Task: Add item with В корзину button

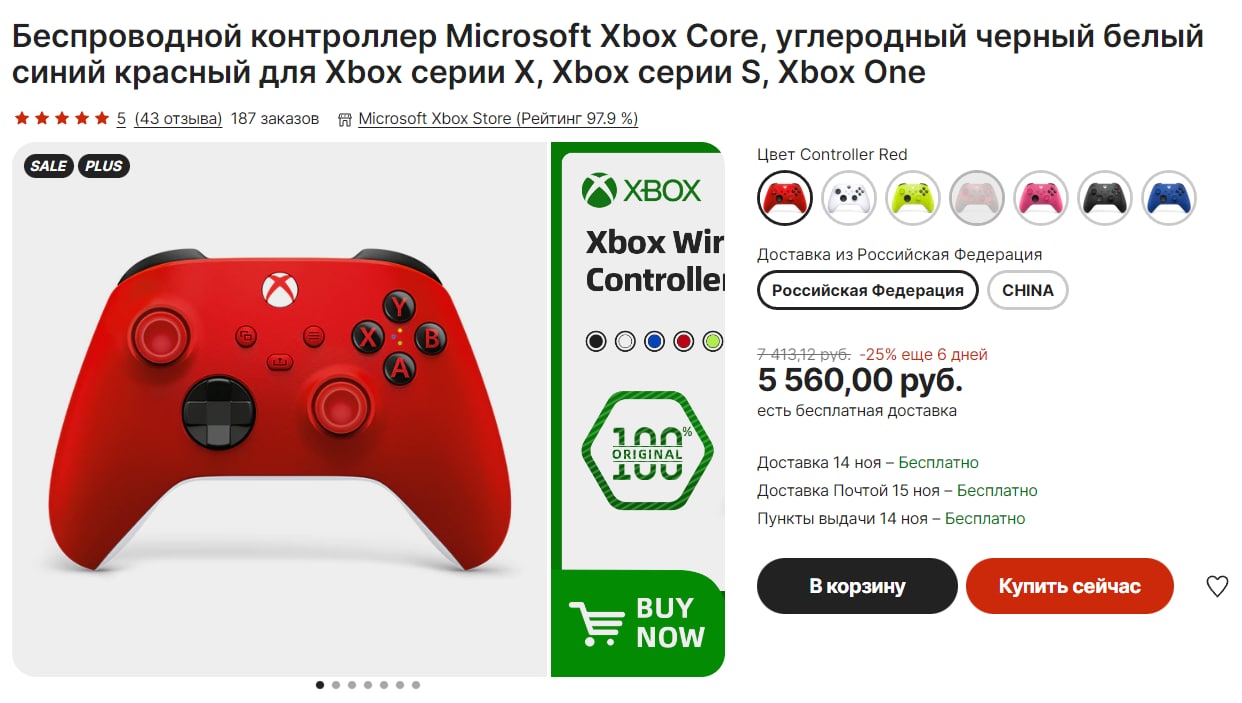Action: (857, 586)
